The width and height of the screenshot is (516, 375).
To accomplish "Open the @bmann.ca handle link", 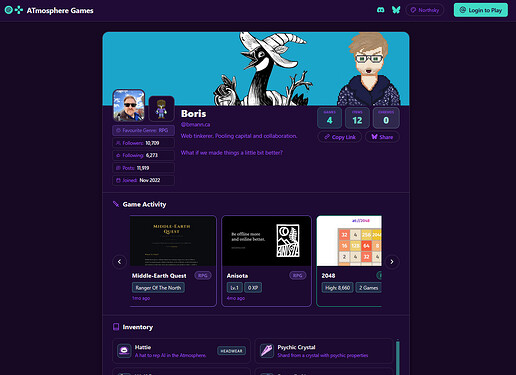I will [x=195, y=124].
